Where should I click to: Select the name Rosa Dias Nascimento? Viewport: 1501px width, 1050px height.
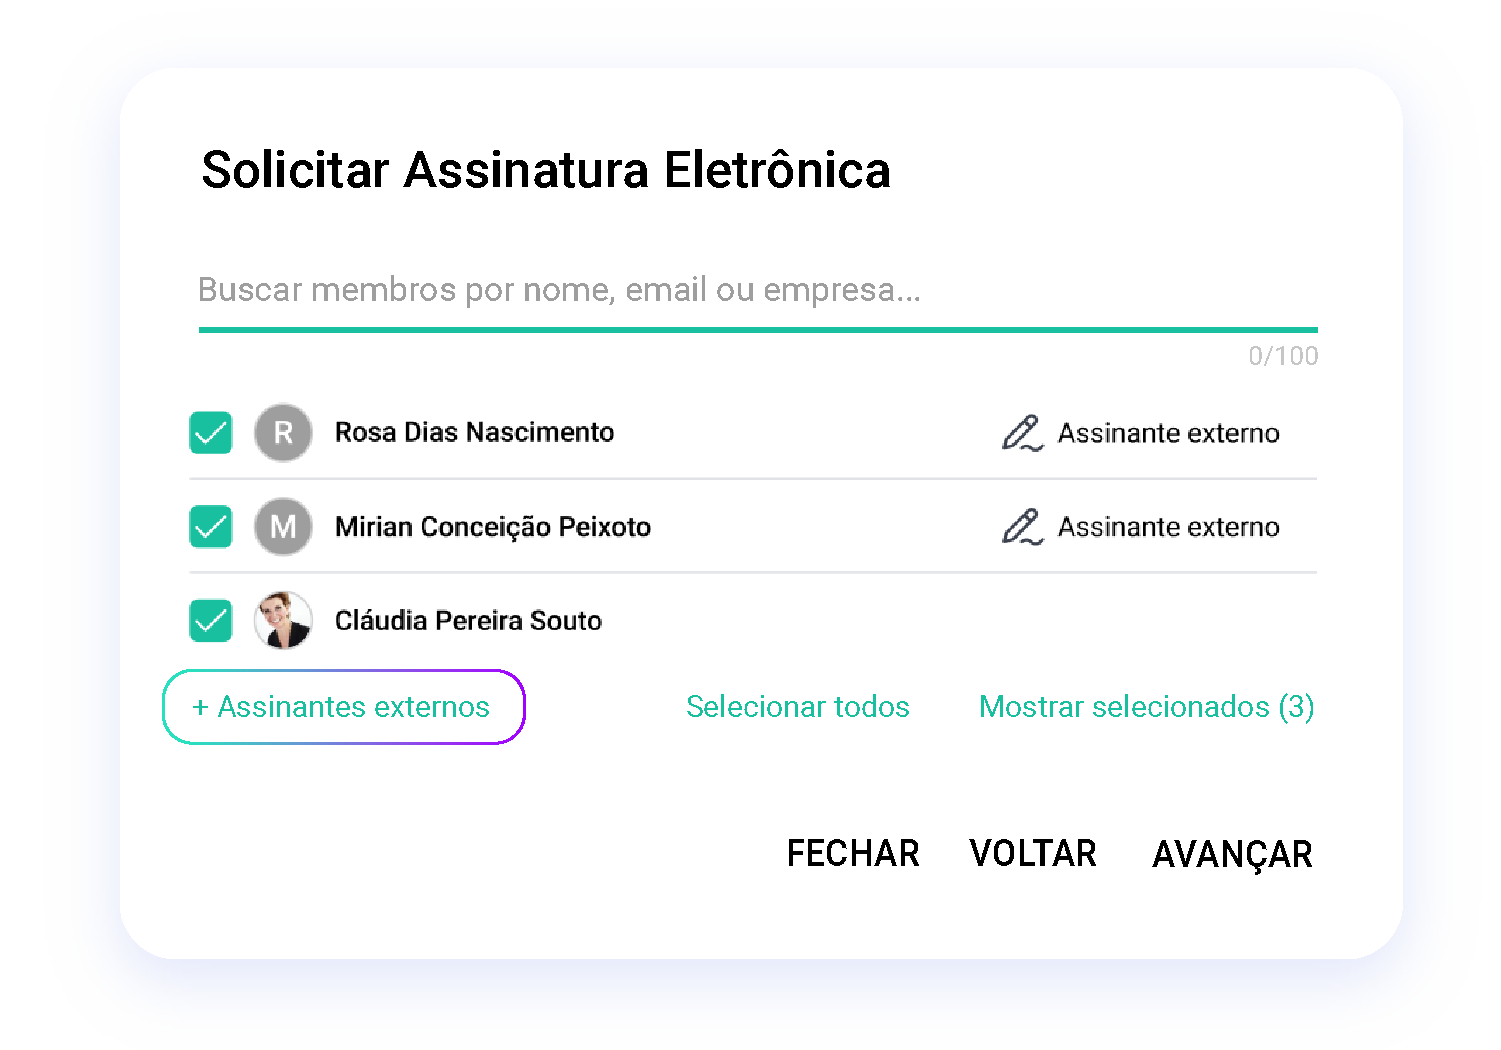point(474,433)
